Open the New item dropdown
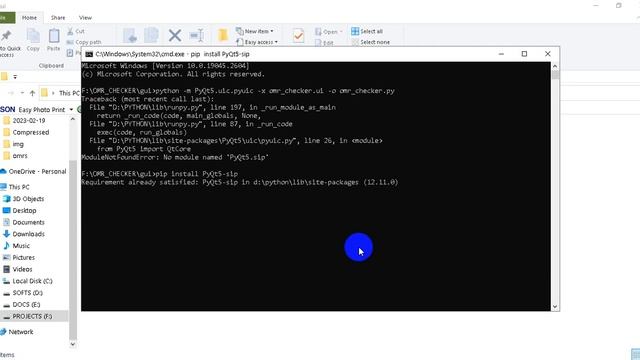The image size is (640, 360). (255, 31)
